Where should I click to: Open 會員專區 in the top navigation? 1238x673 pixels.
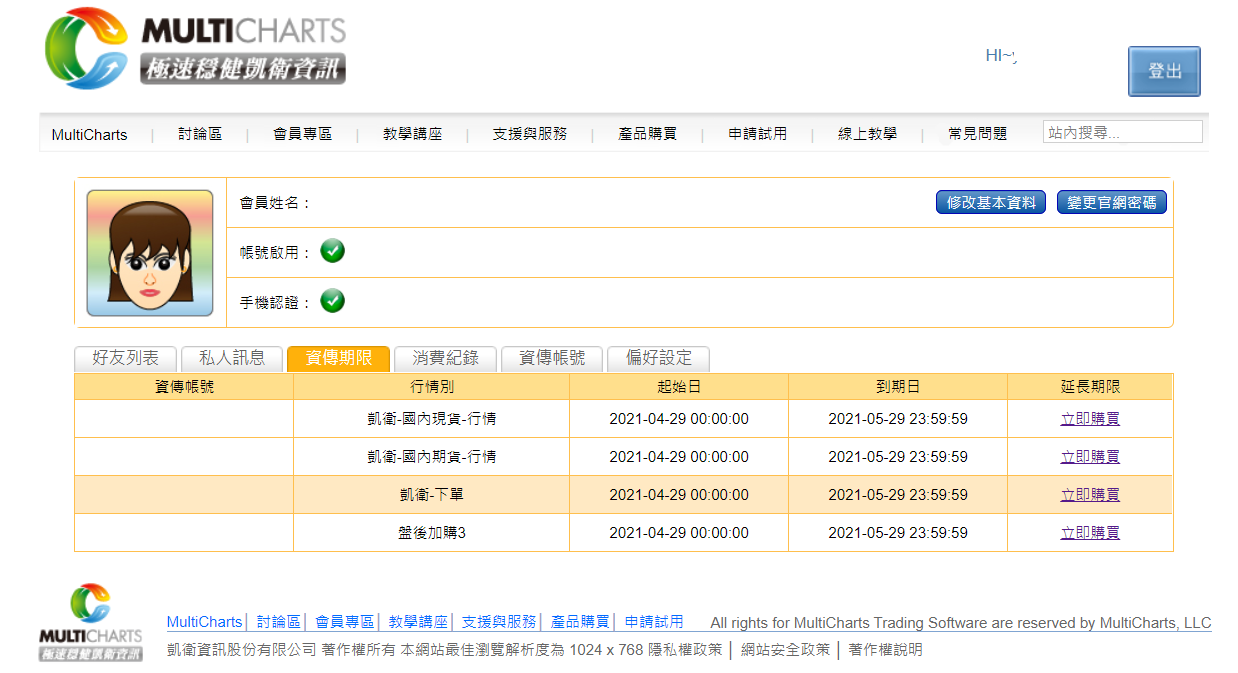coord(302,134)
